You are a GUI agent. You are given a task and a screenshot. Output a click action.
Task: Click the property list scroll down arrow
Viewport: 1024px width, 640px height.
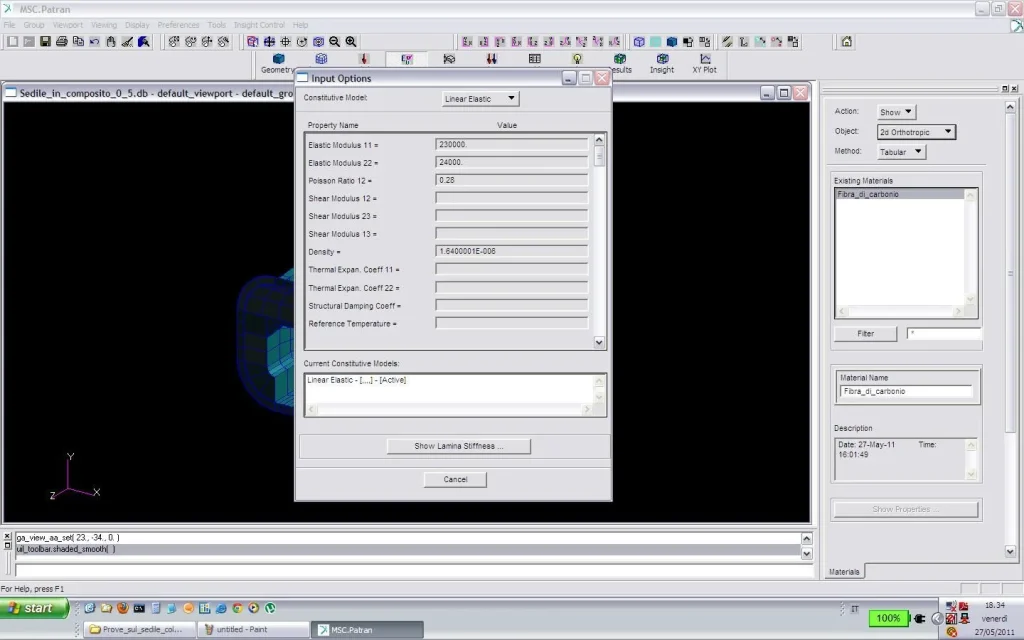click(x=599, y=343)
